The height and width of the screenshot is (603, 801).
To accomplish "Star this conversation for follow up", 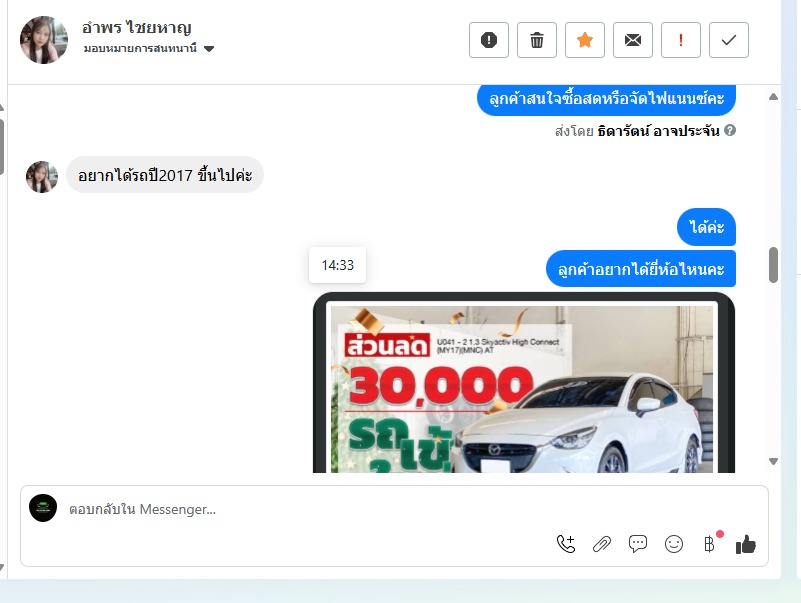I will [585, 40].
